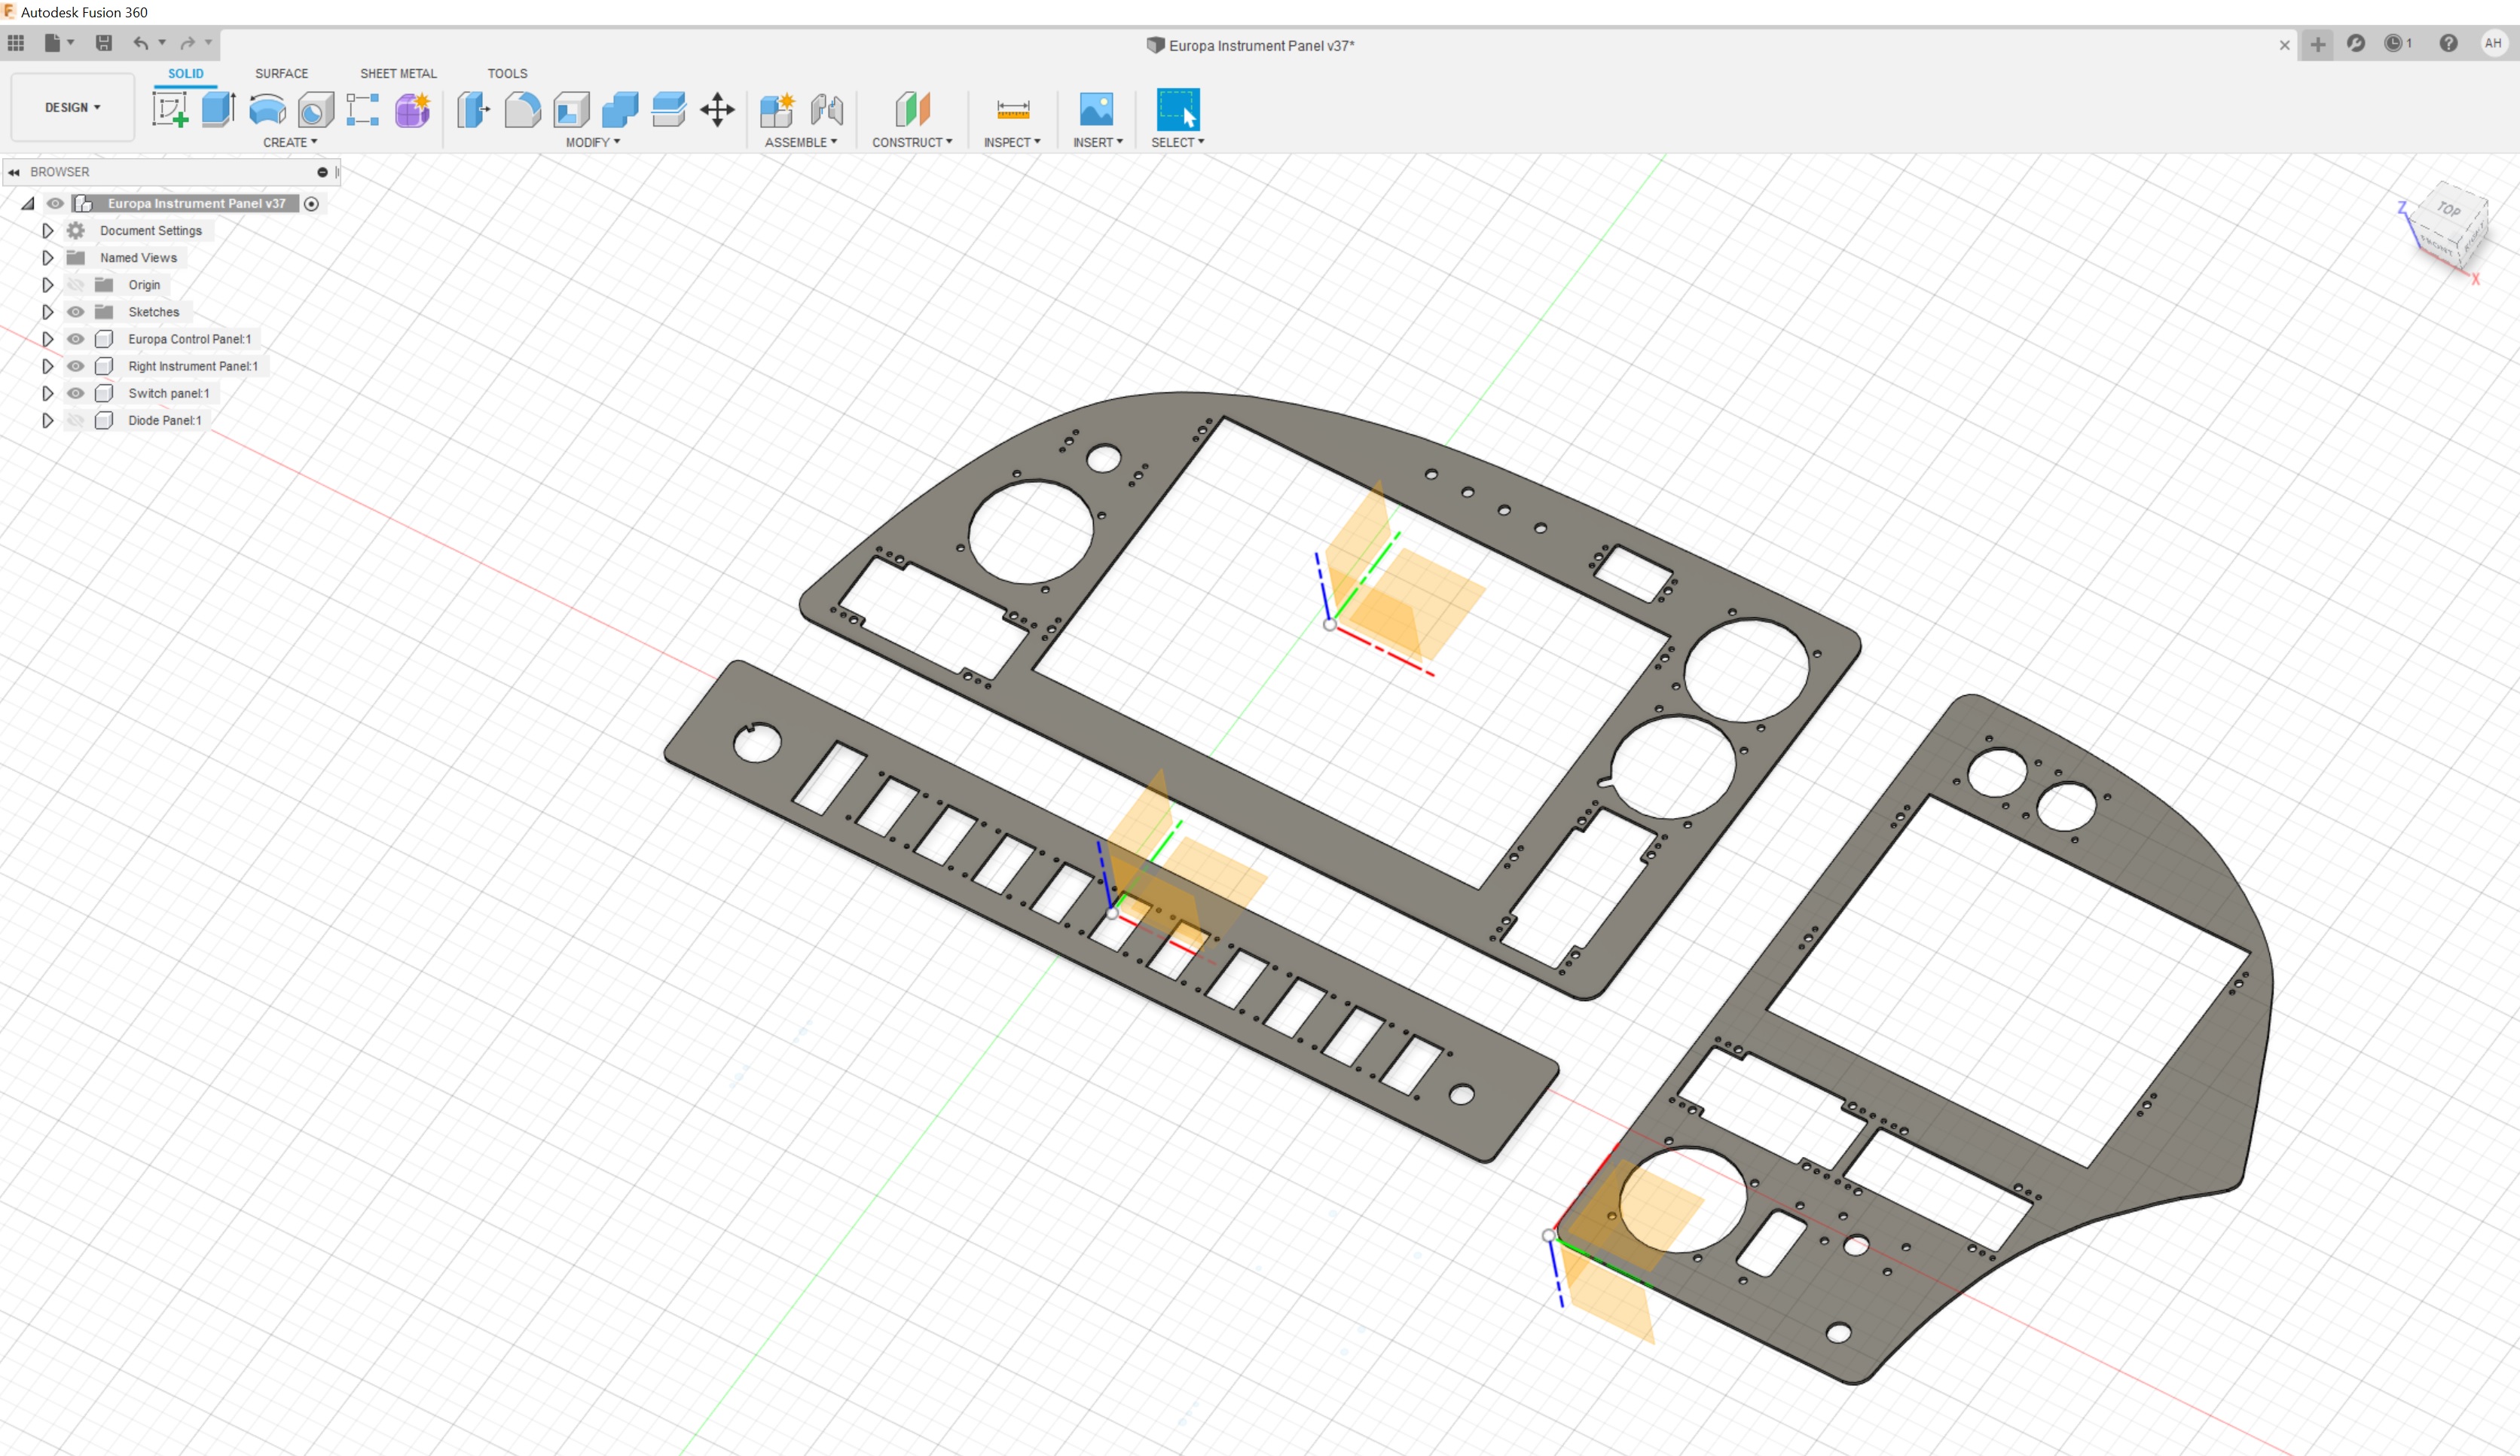The height and width of the screenshot is (1456, 2520).
Task: Open the MODIFY menu
Action: [x=592, y=142]
